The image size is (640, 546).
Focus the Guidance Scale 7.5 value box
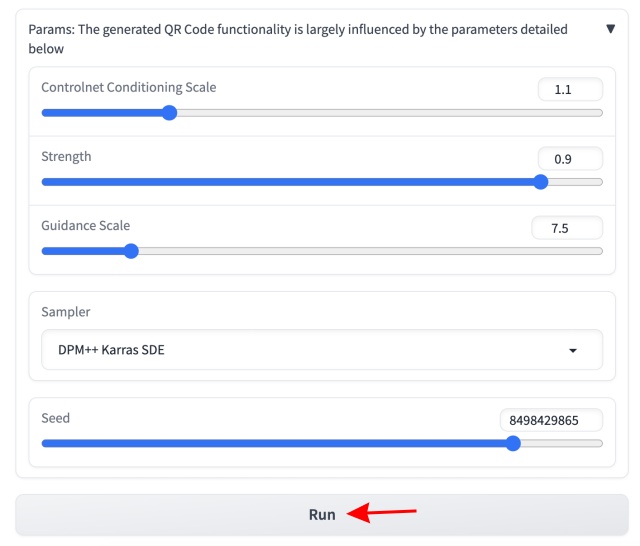567,228
